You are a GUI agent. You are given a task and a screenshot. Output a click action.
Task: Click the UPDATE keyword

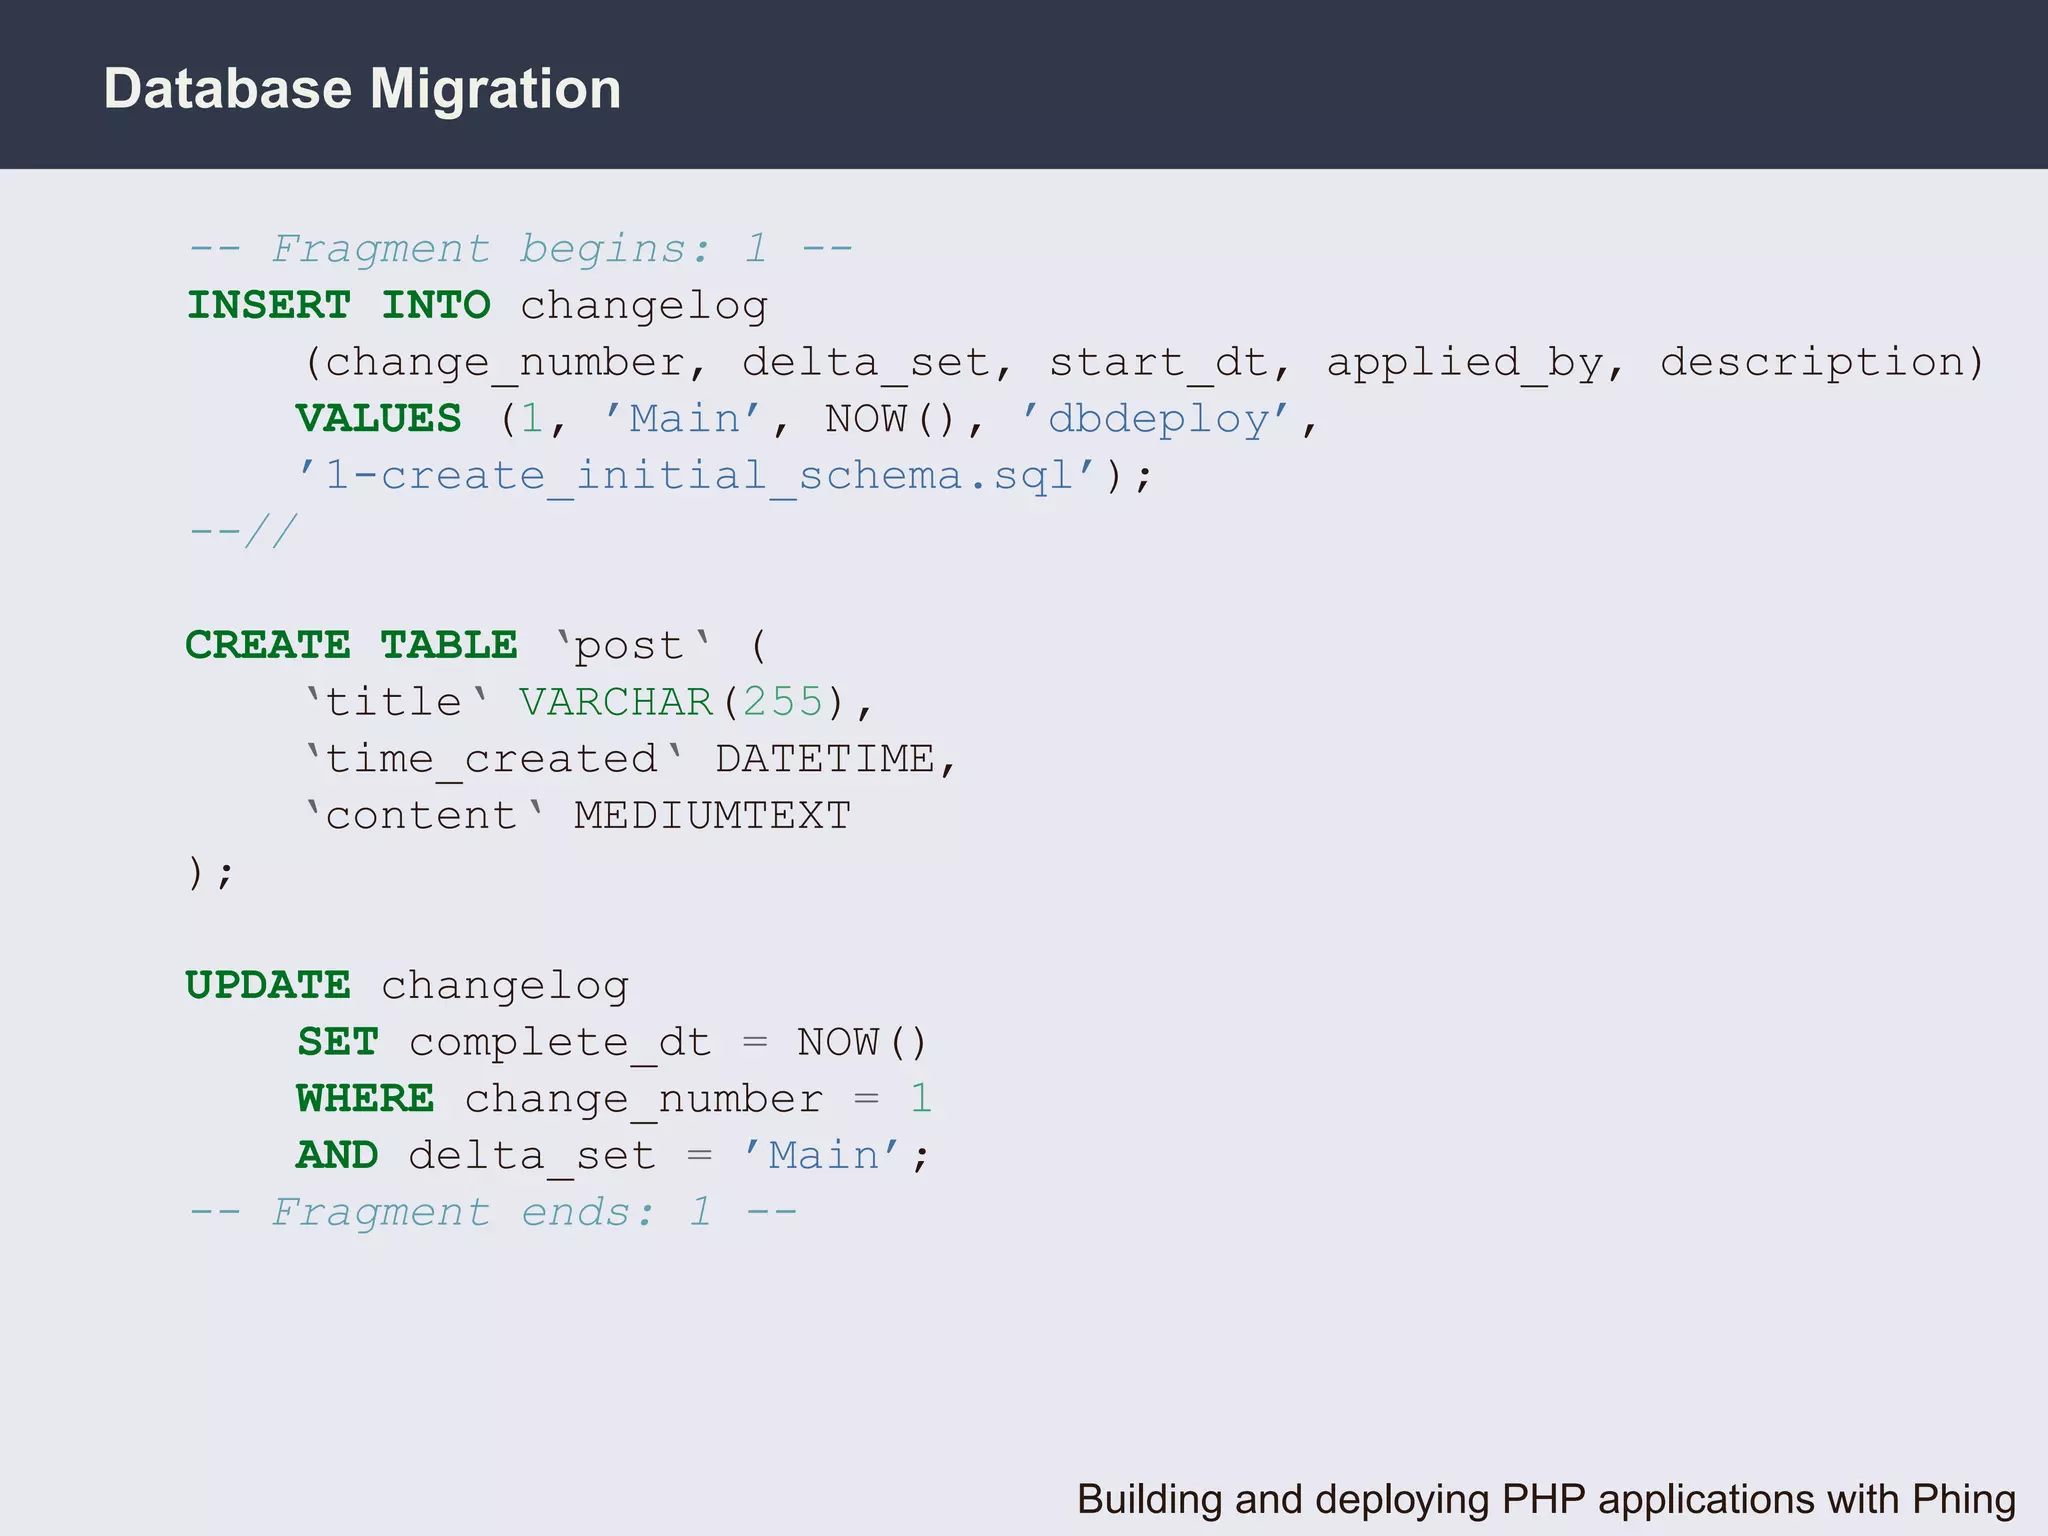click(268, 985)
